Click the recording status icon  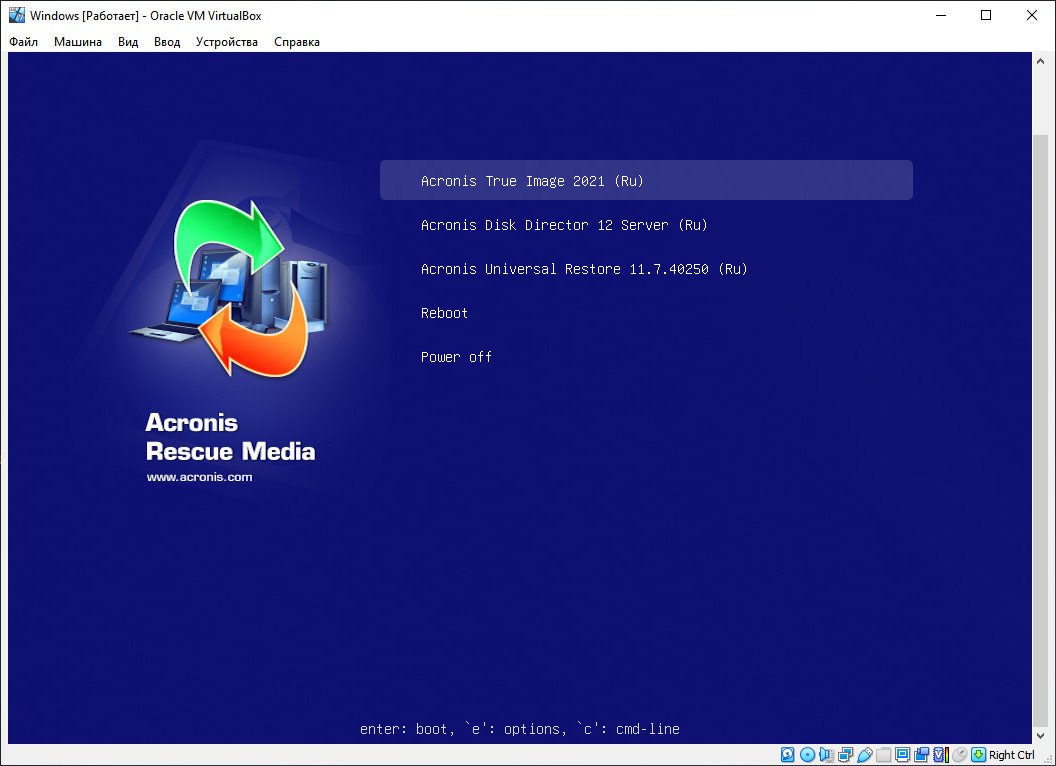click(922, 755)
